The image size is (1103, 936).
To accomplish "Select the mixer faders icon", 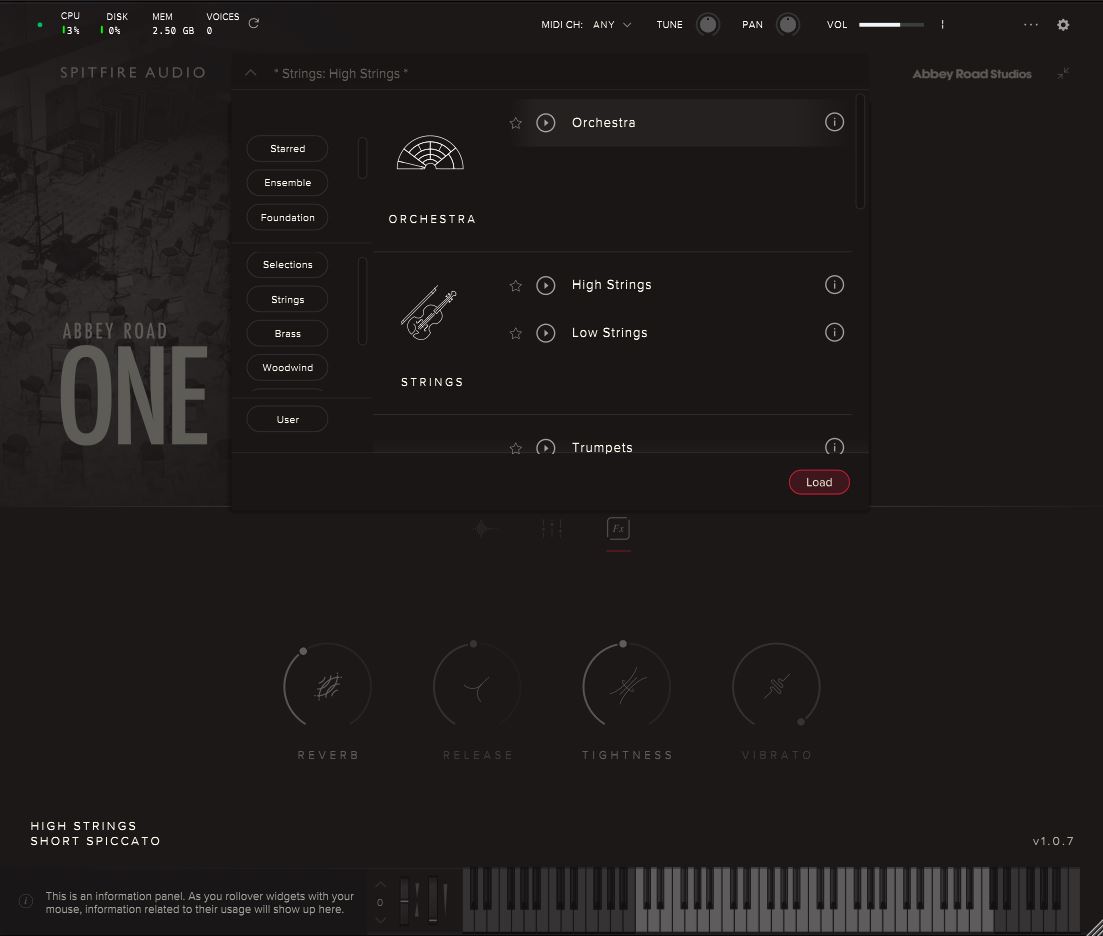I will [551, 529].
